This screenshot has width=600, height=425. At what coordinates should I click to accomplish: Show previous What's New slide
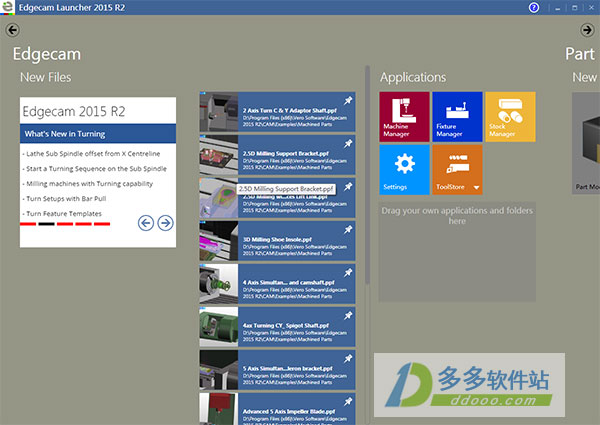pyautogui.click(x=146, y=223)
